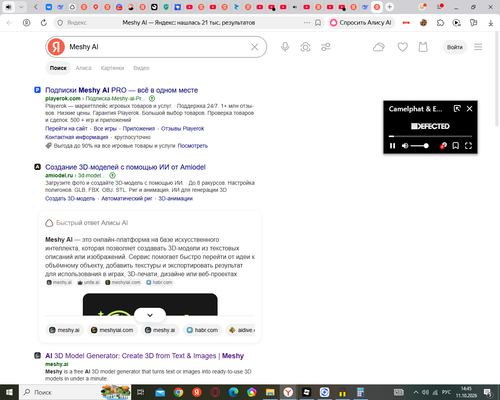Close the Camelphat mini player
The image size is (500, 400).
pyautogui.click(x=469, y=109)
